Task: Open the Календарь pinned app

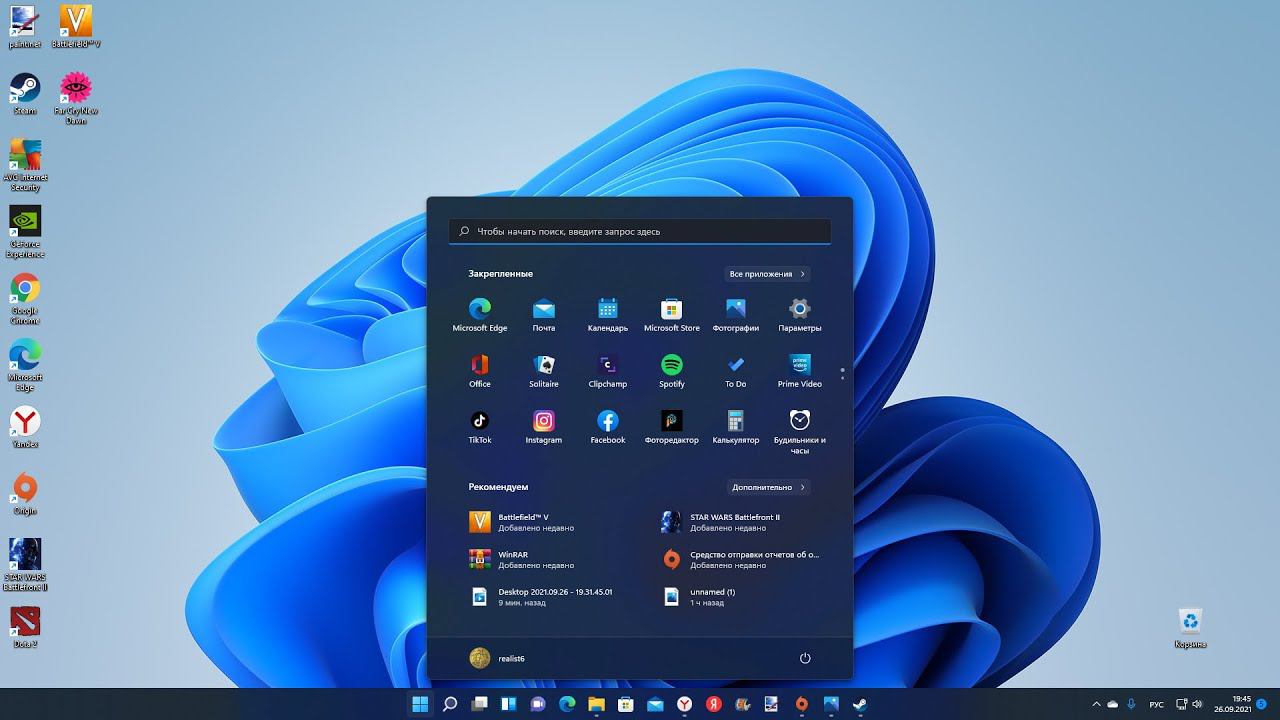Action: [608, 314]
